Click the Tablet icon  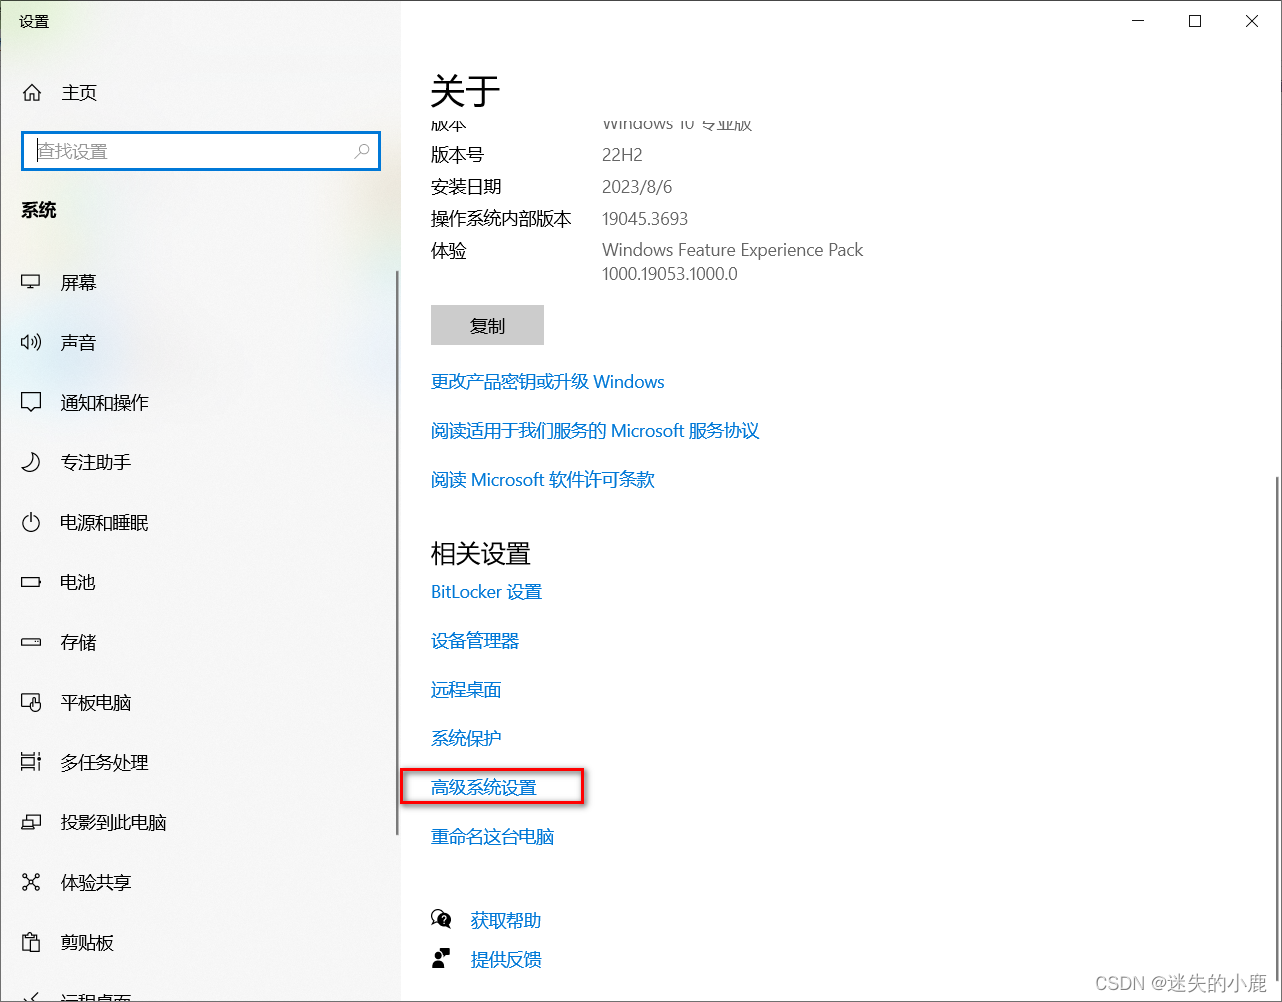coord(31,703)
